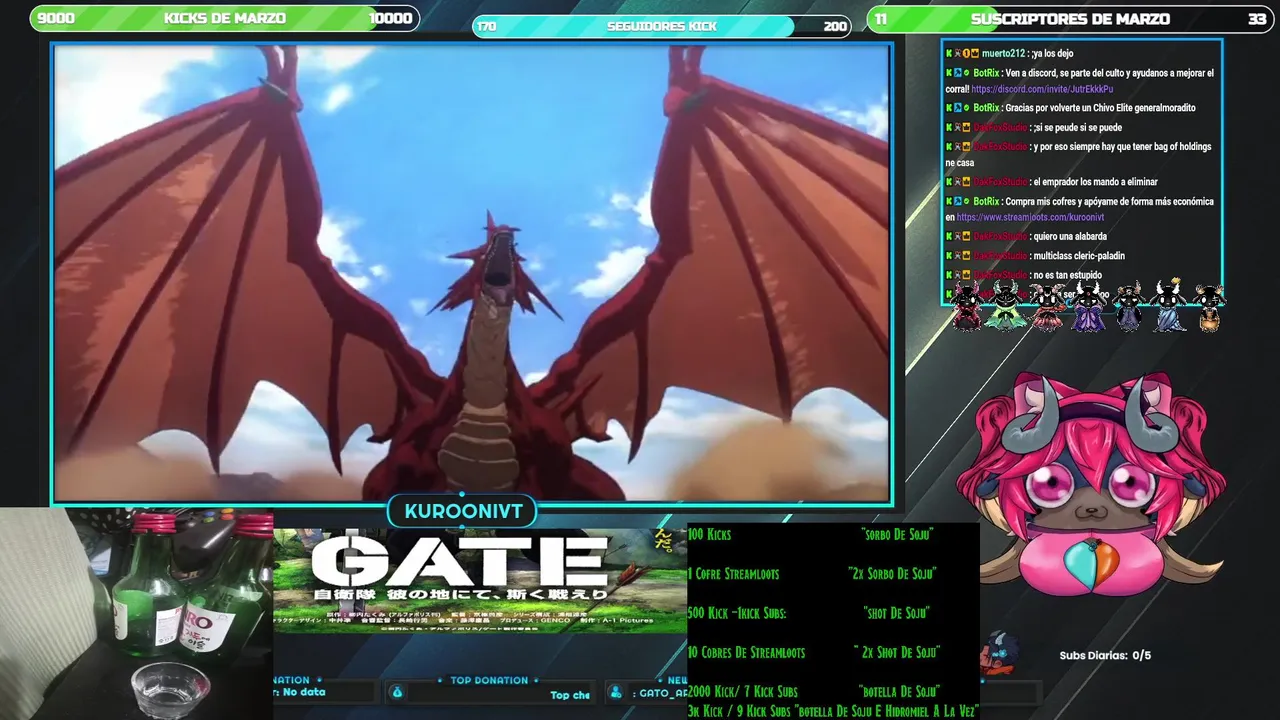This screenshot has height=720, width=1280.
Task: Click the "200" Seguidores Kick goal value
Action: tap(835, 26)
